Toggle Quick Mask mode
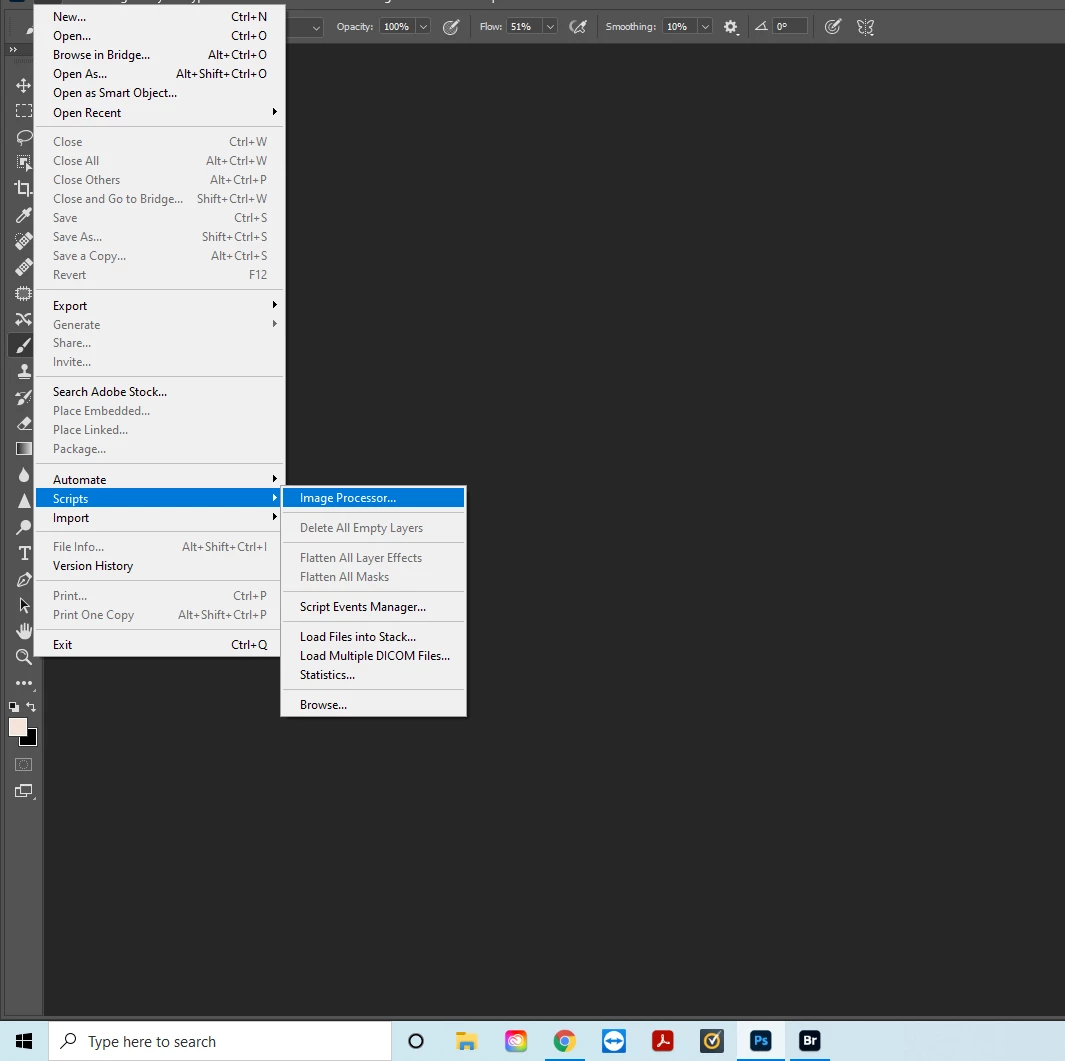1065x1061 pixels. pos(23,765)
